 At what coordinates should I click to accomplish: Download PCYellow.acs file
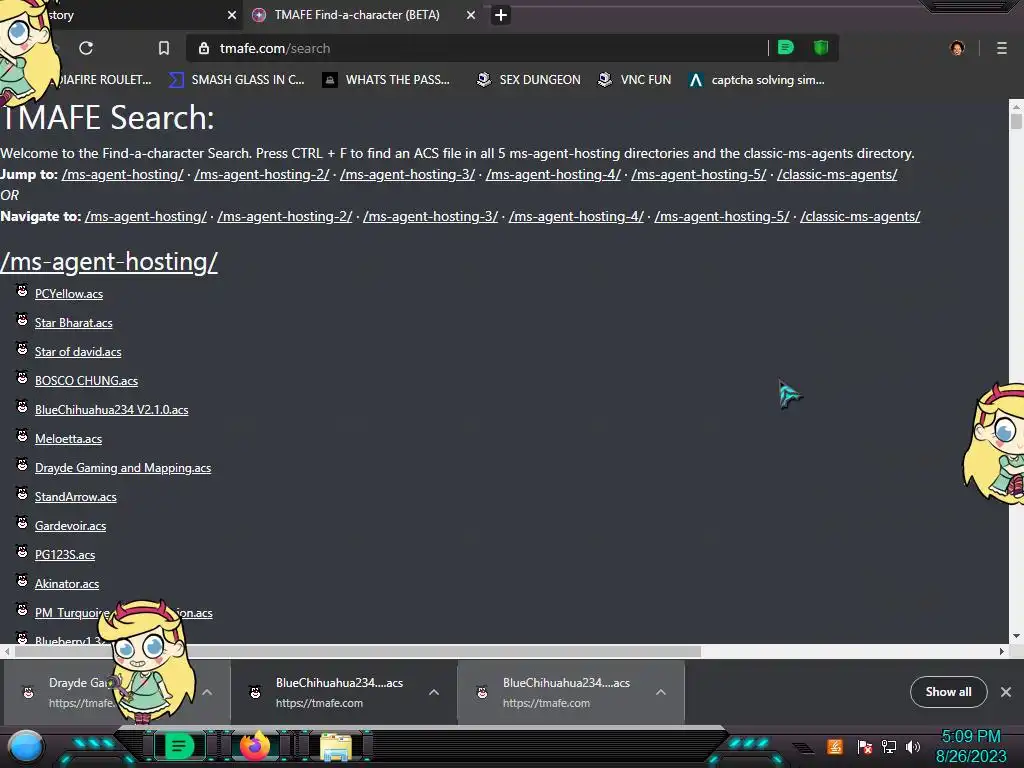tap(69, 294)
